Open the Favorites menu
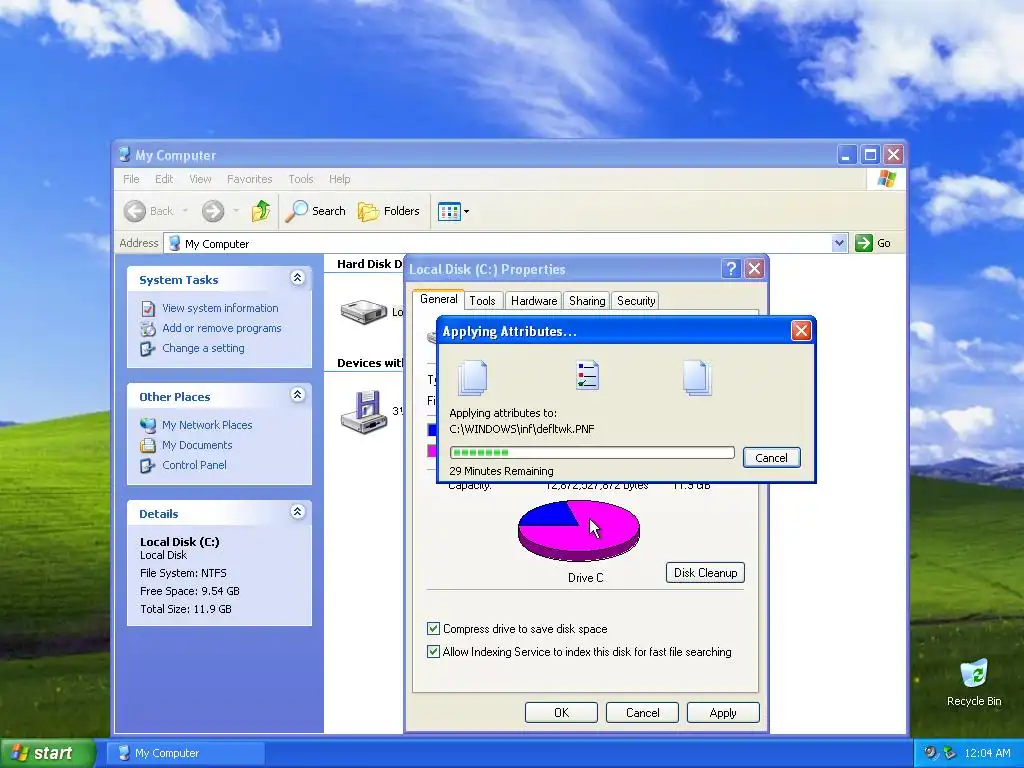Viewport: 1024px width, 768px height. point(249,179)
